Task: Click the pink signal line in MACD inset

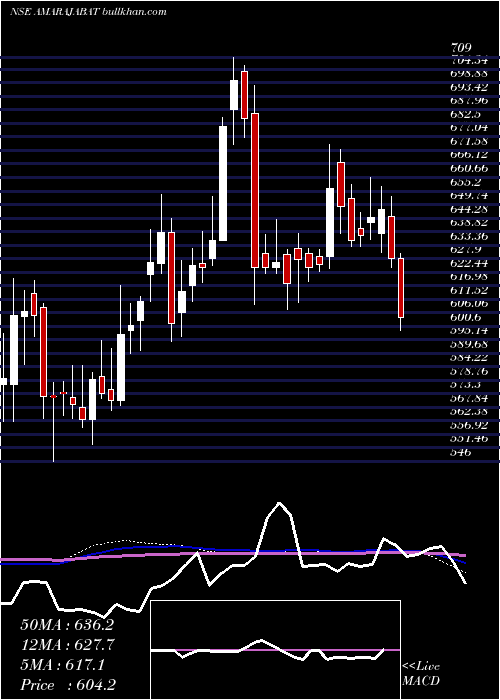Action: pyautogui.click(x=275, y=650)
